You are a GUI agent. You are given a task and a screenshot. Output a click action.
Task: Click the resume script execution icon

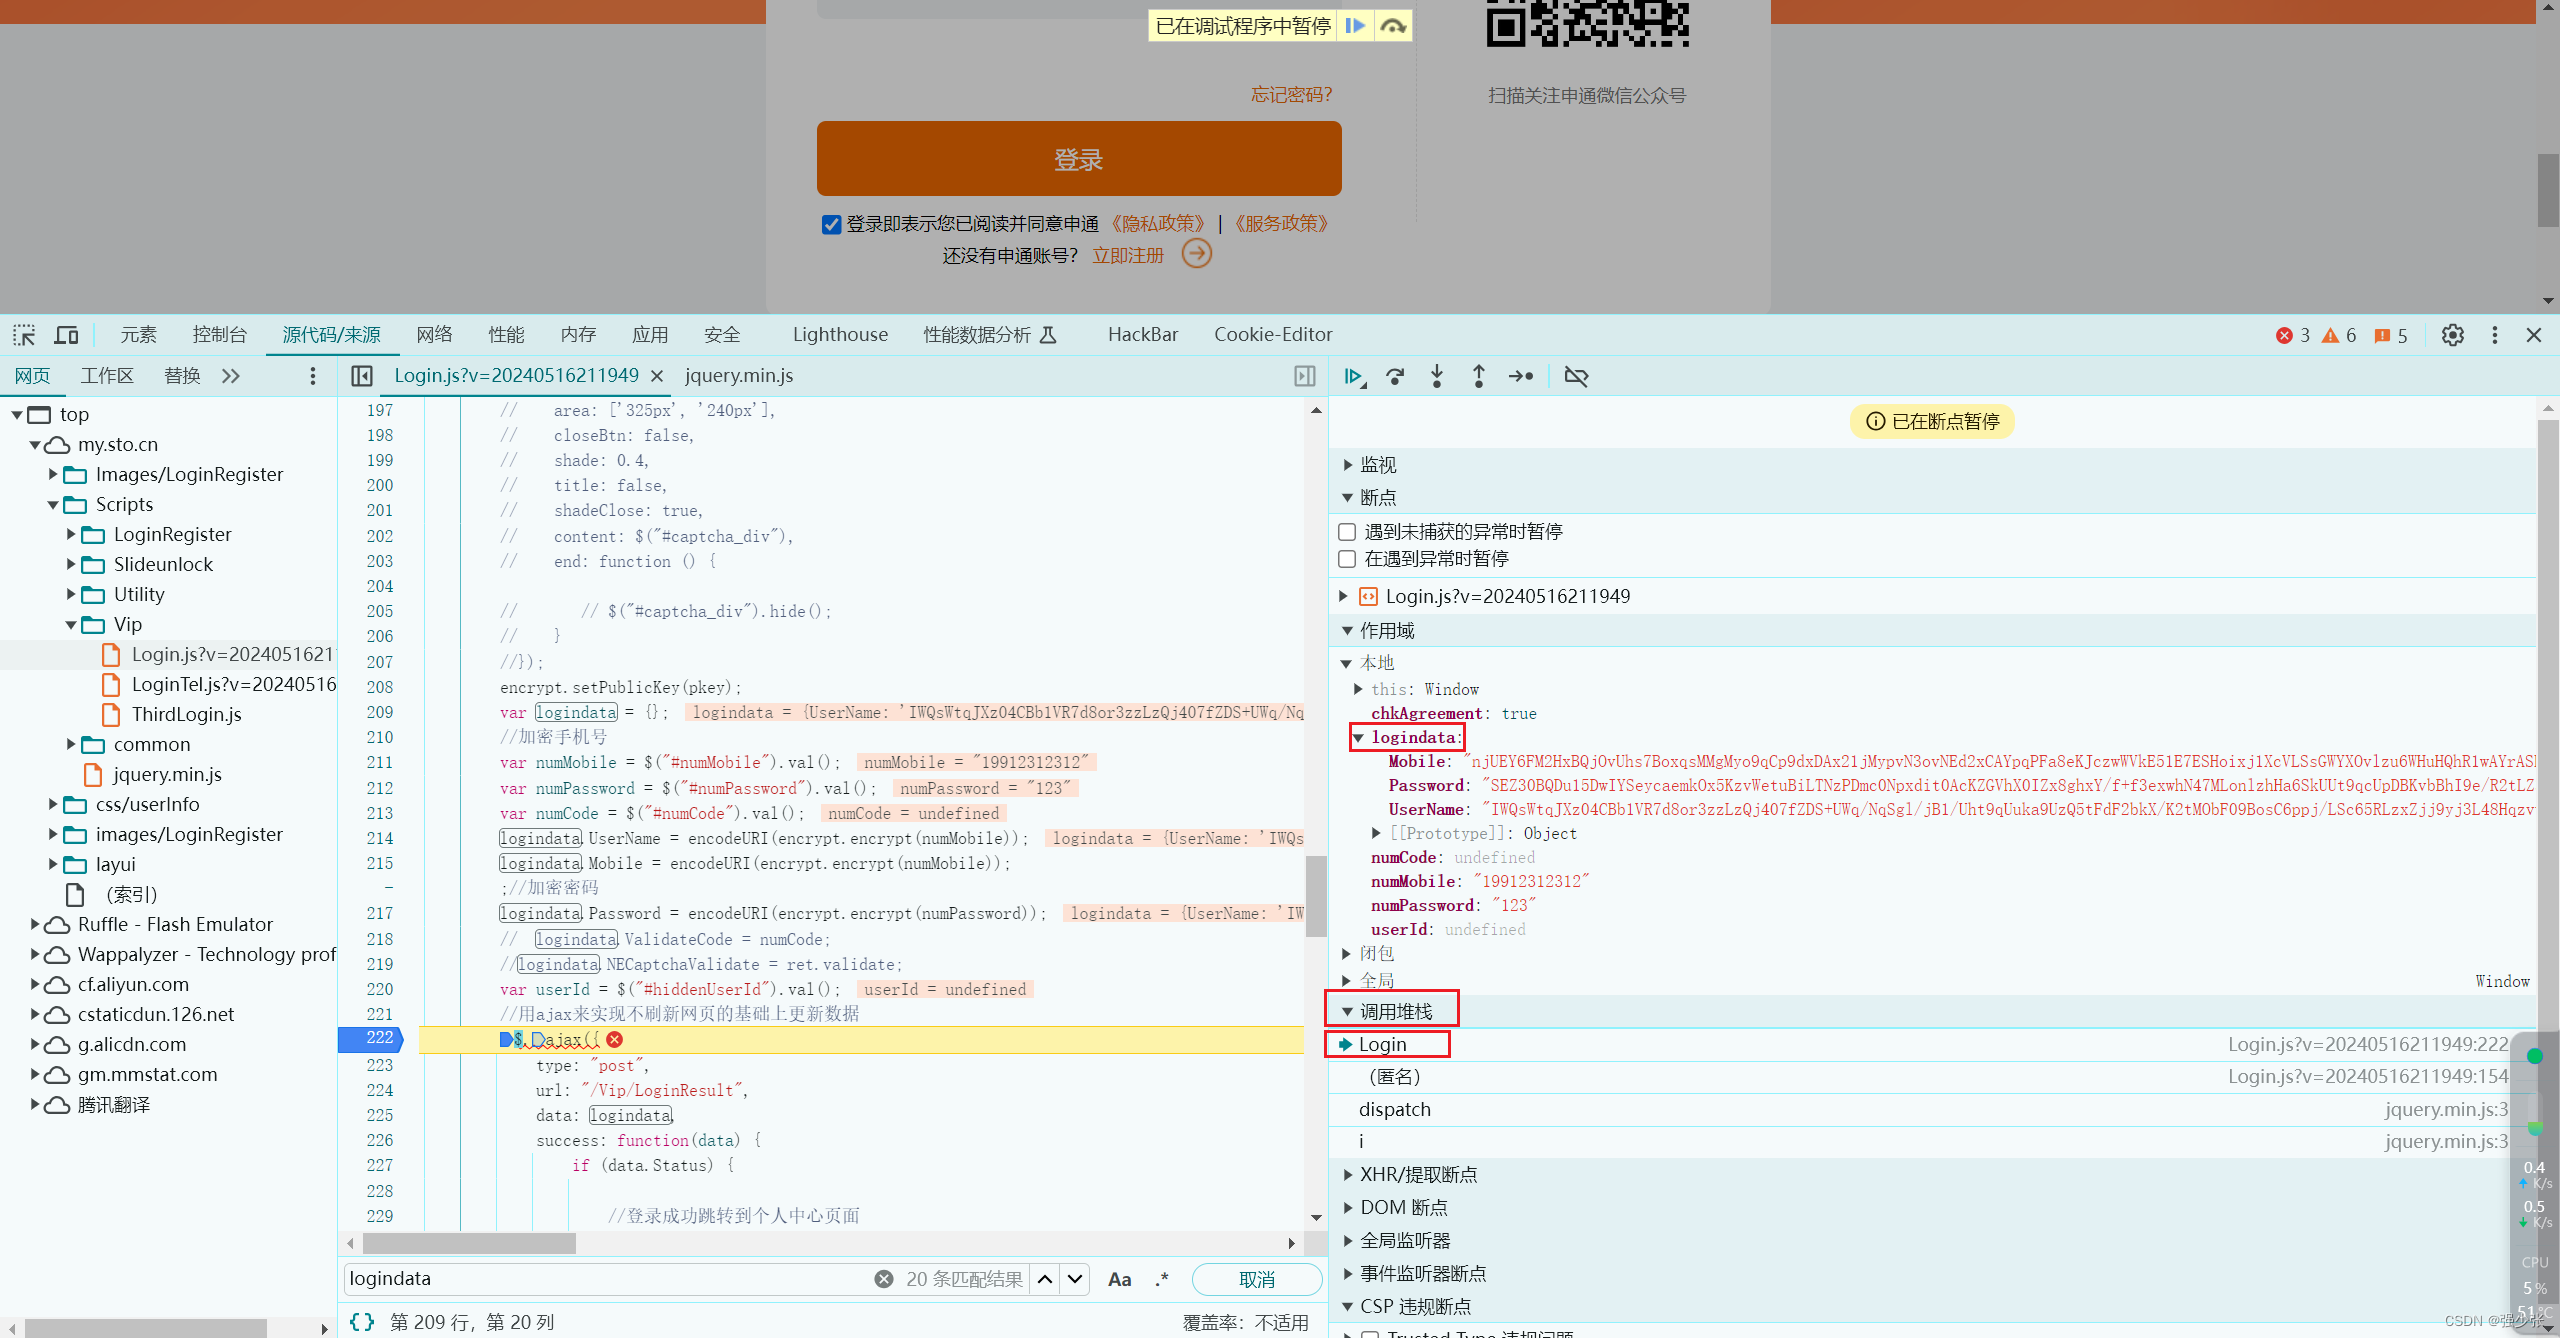[x=1356, y=374]
